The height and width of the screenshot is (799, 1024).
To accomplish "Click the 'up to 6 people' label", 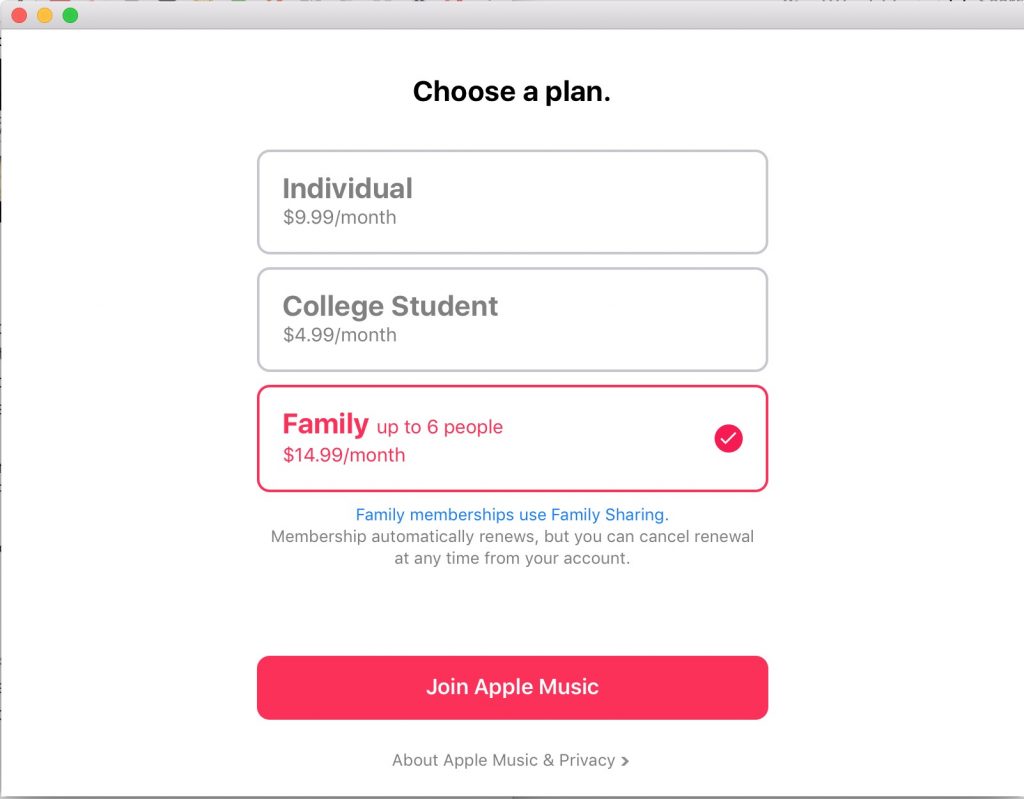I will point(440,427).
